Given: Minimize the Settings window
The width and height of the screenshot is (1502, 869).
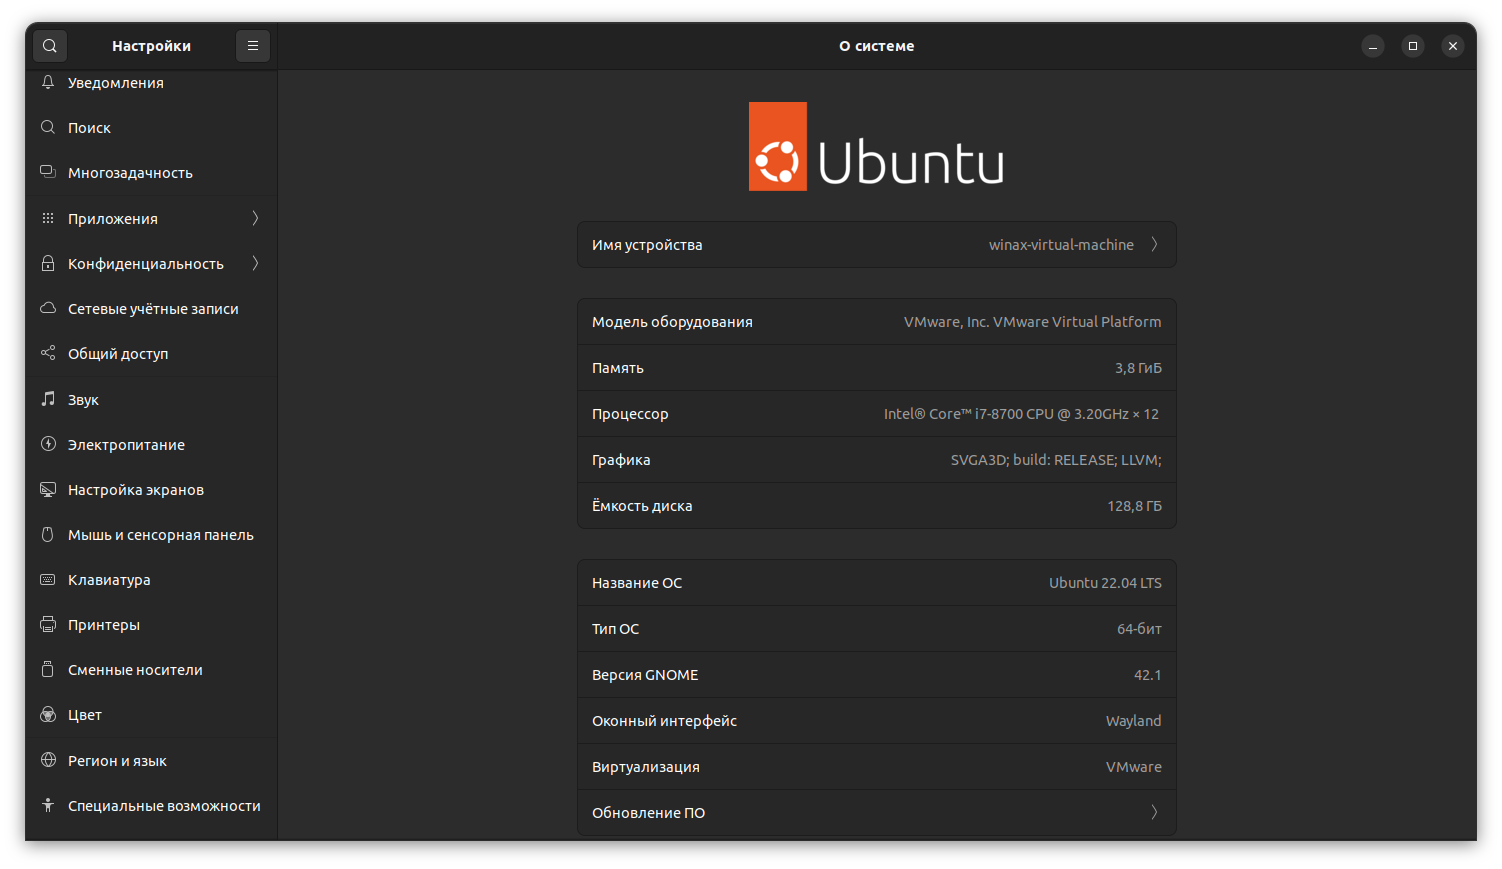Looking at the screenshot, I should click(1373, 46).
